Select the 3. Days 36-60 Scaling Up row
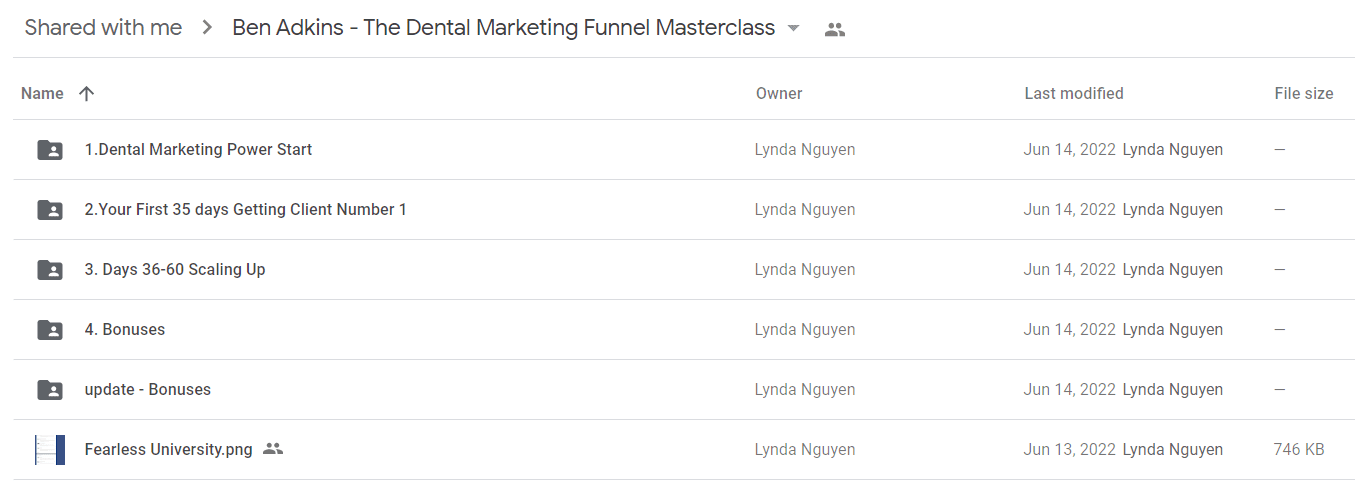The image size is (1355, 483). pyautogui.click(x=683, y=270)
